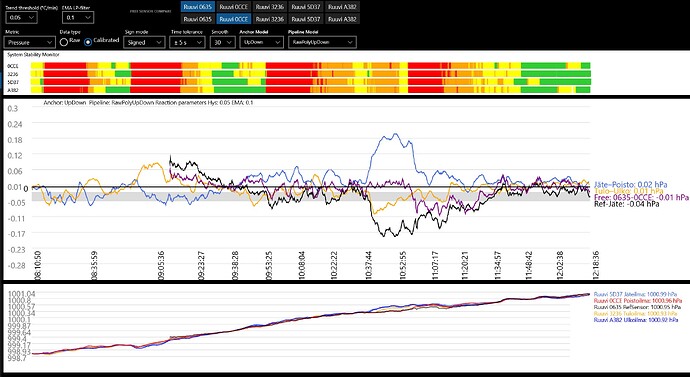The width and height of the screenshot is (690, 377).
Task: Toggle Ruuvi 0CCE in bottom sensor row
Action: [234, 19]
